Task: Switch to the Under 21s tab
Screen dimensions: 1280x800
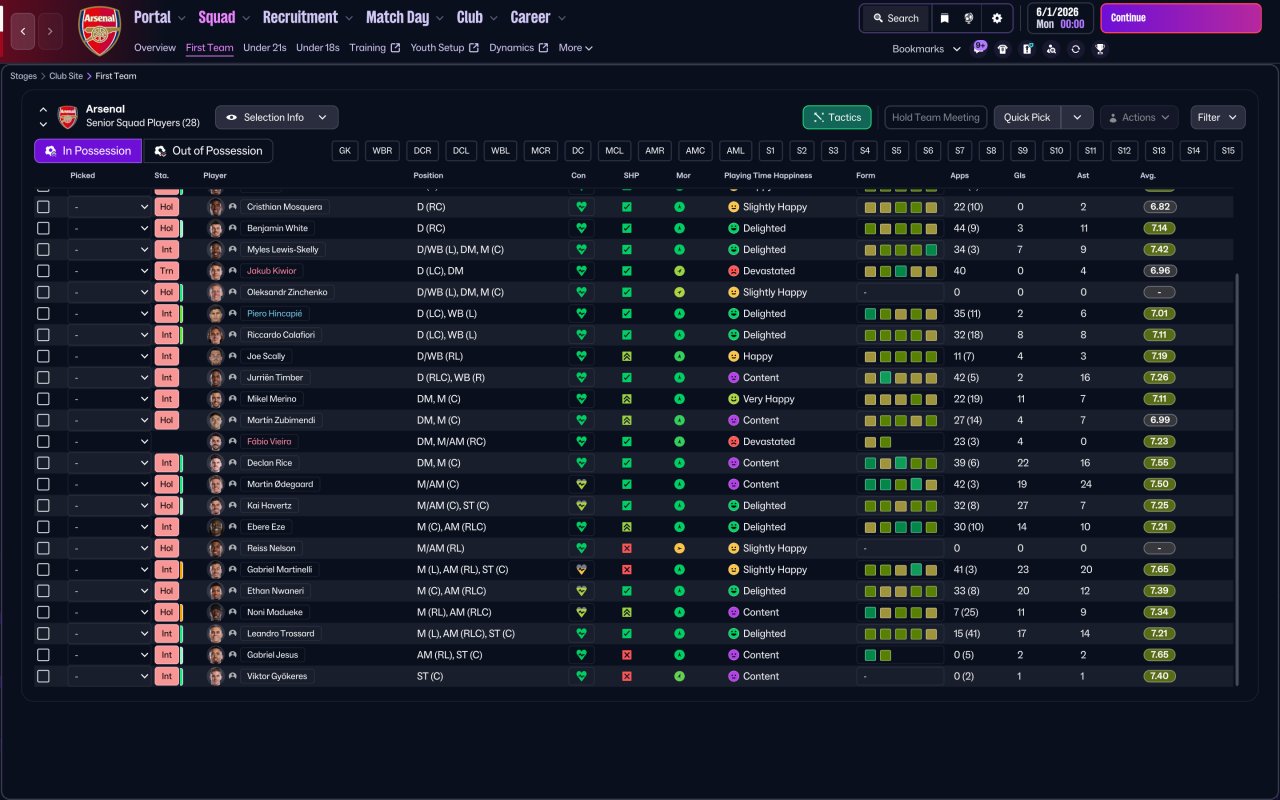Action: coord(265,48)
